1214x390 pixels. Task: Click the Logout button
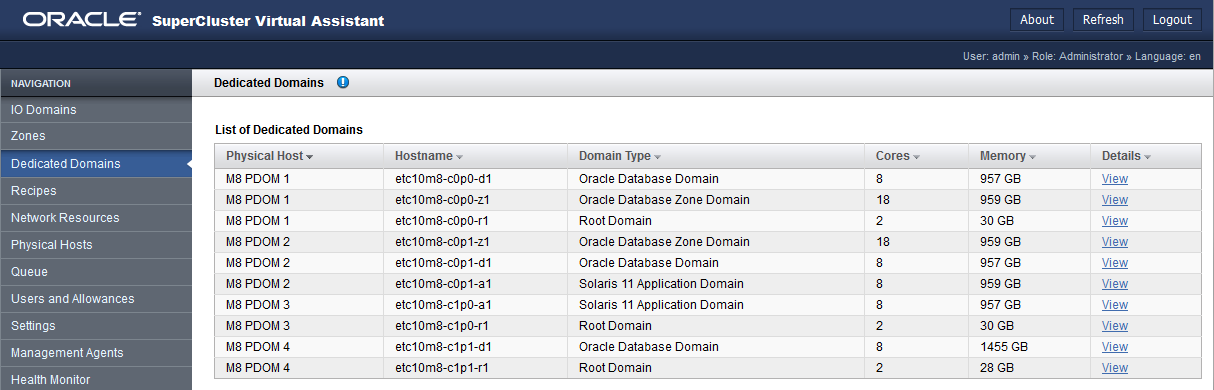click(1172, 20)
